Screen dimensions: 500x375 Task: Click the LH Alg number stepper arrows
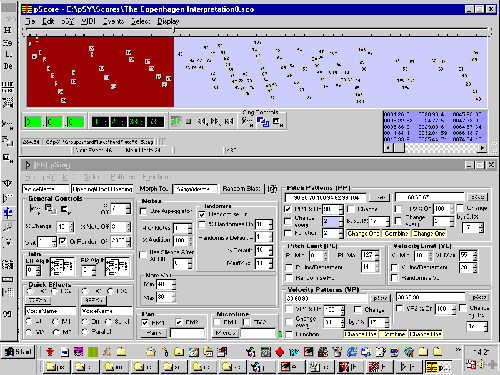pos(38,270)
